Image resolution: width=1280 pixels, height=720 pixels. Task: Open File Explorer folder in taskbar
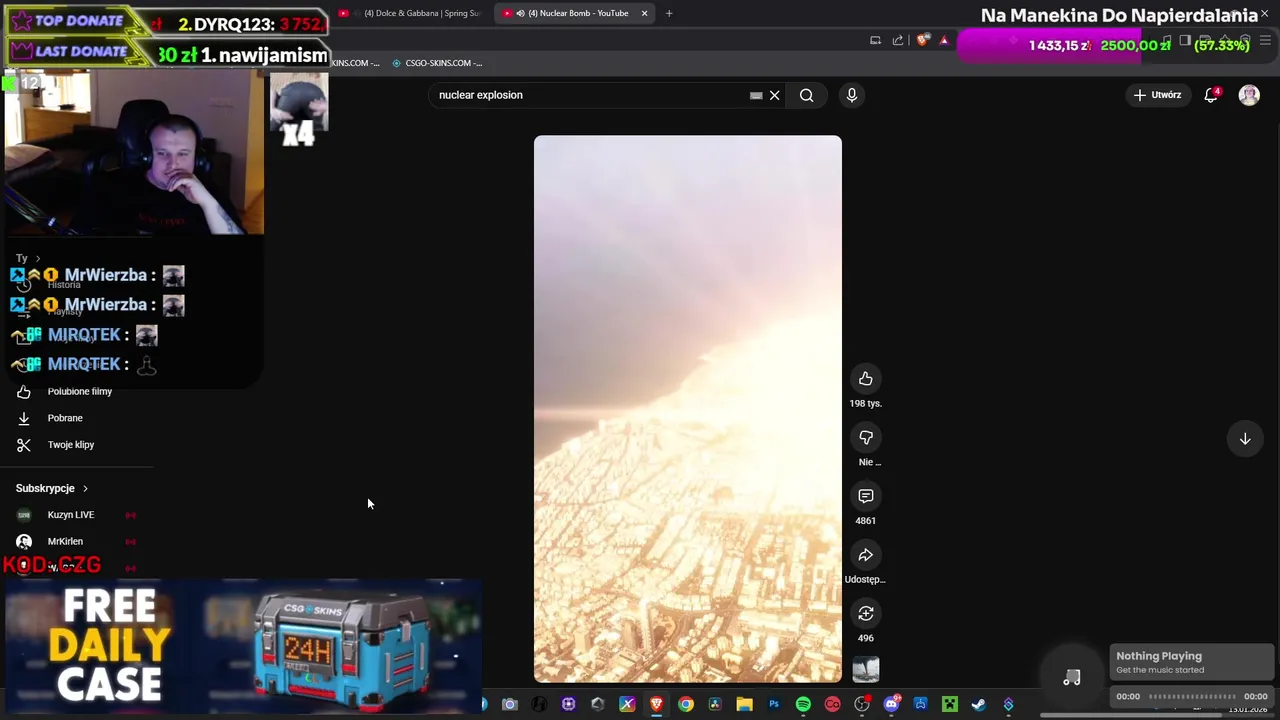pos(745,705)
